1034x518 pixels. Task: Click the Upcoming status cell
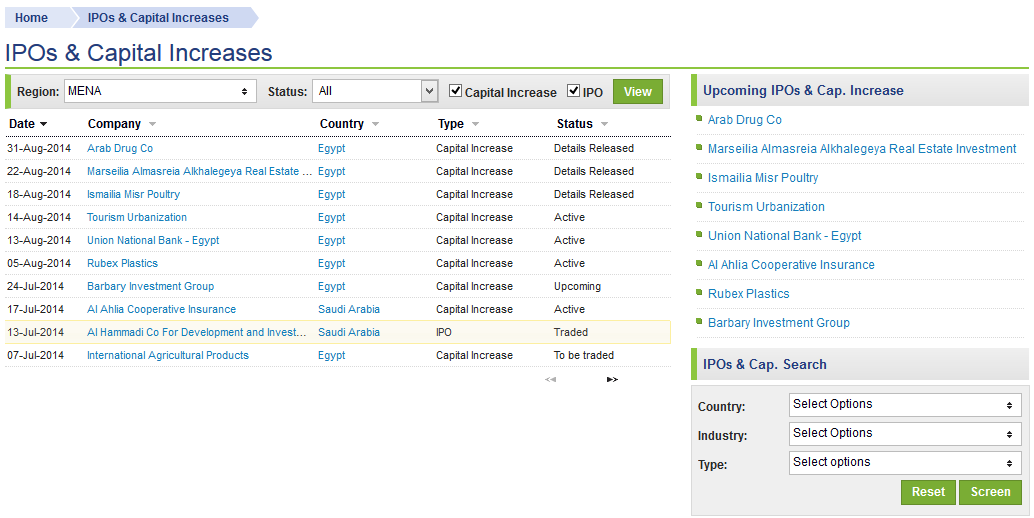pyautogui.click(x=577, y=287)
